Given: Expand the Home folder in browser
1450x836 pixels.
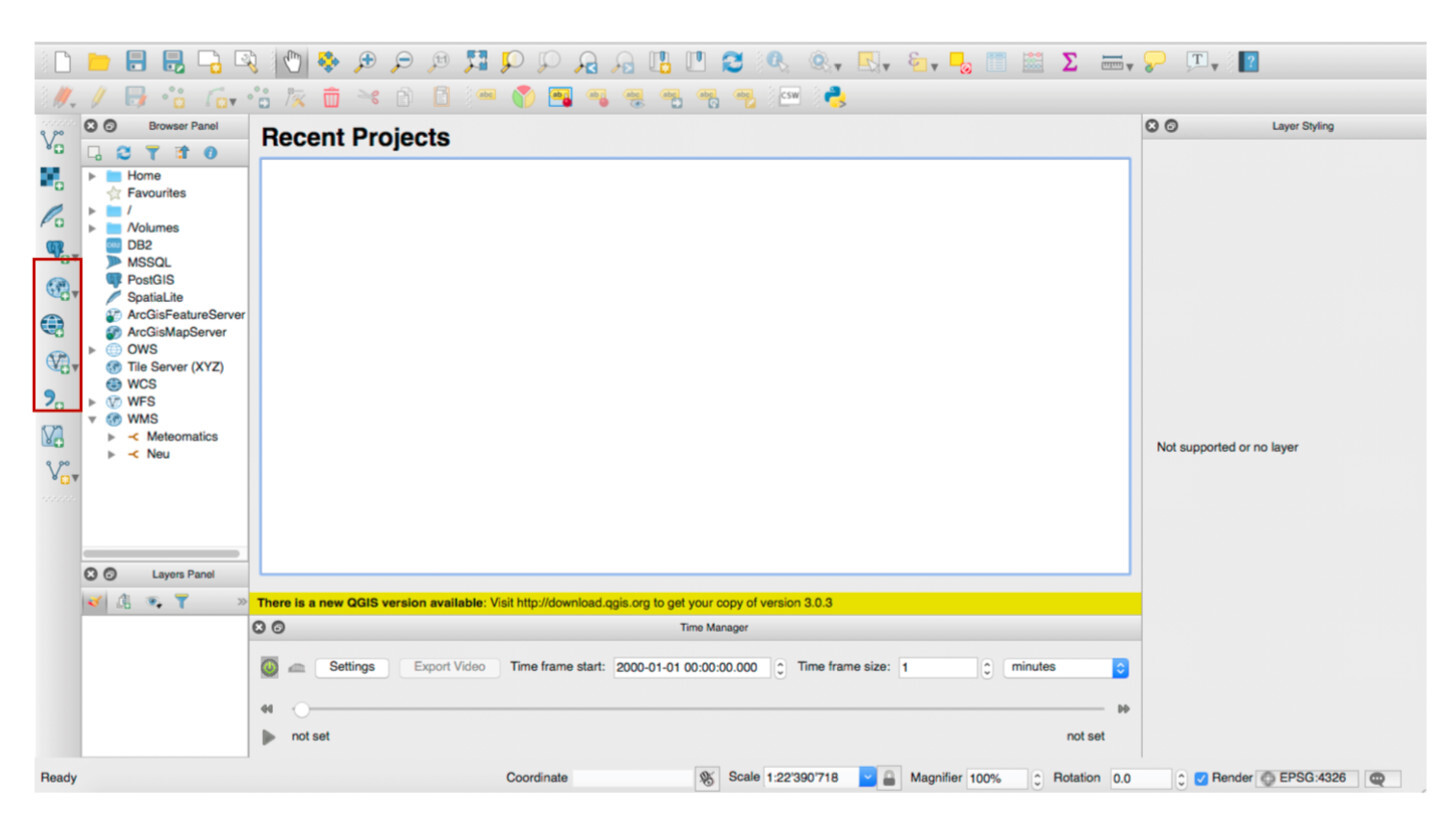Looking at the screenshot, I should coord(92,176).
